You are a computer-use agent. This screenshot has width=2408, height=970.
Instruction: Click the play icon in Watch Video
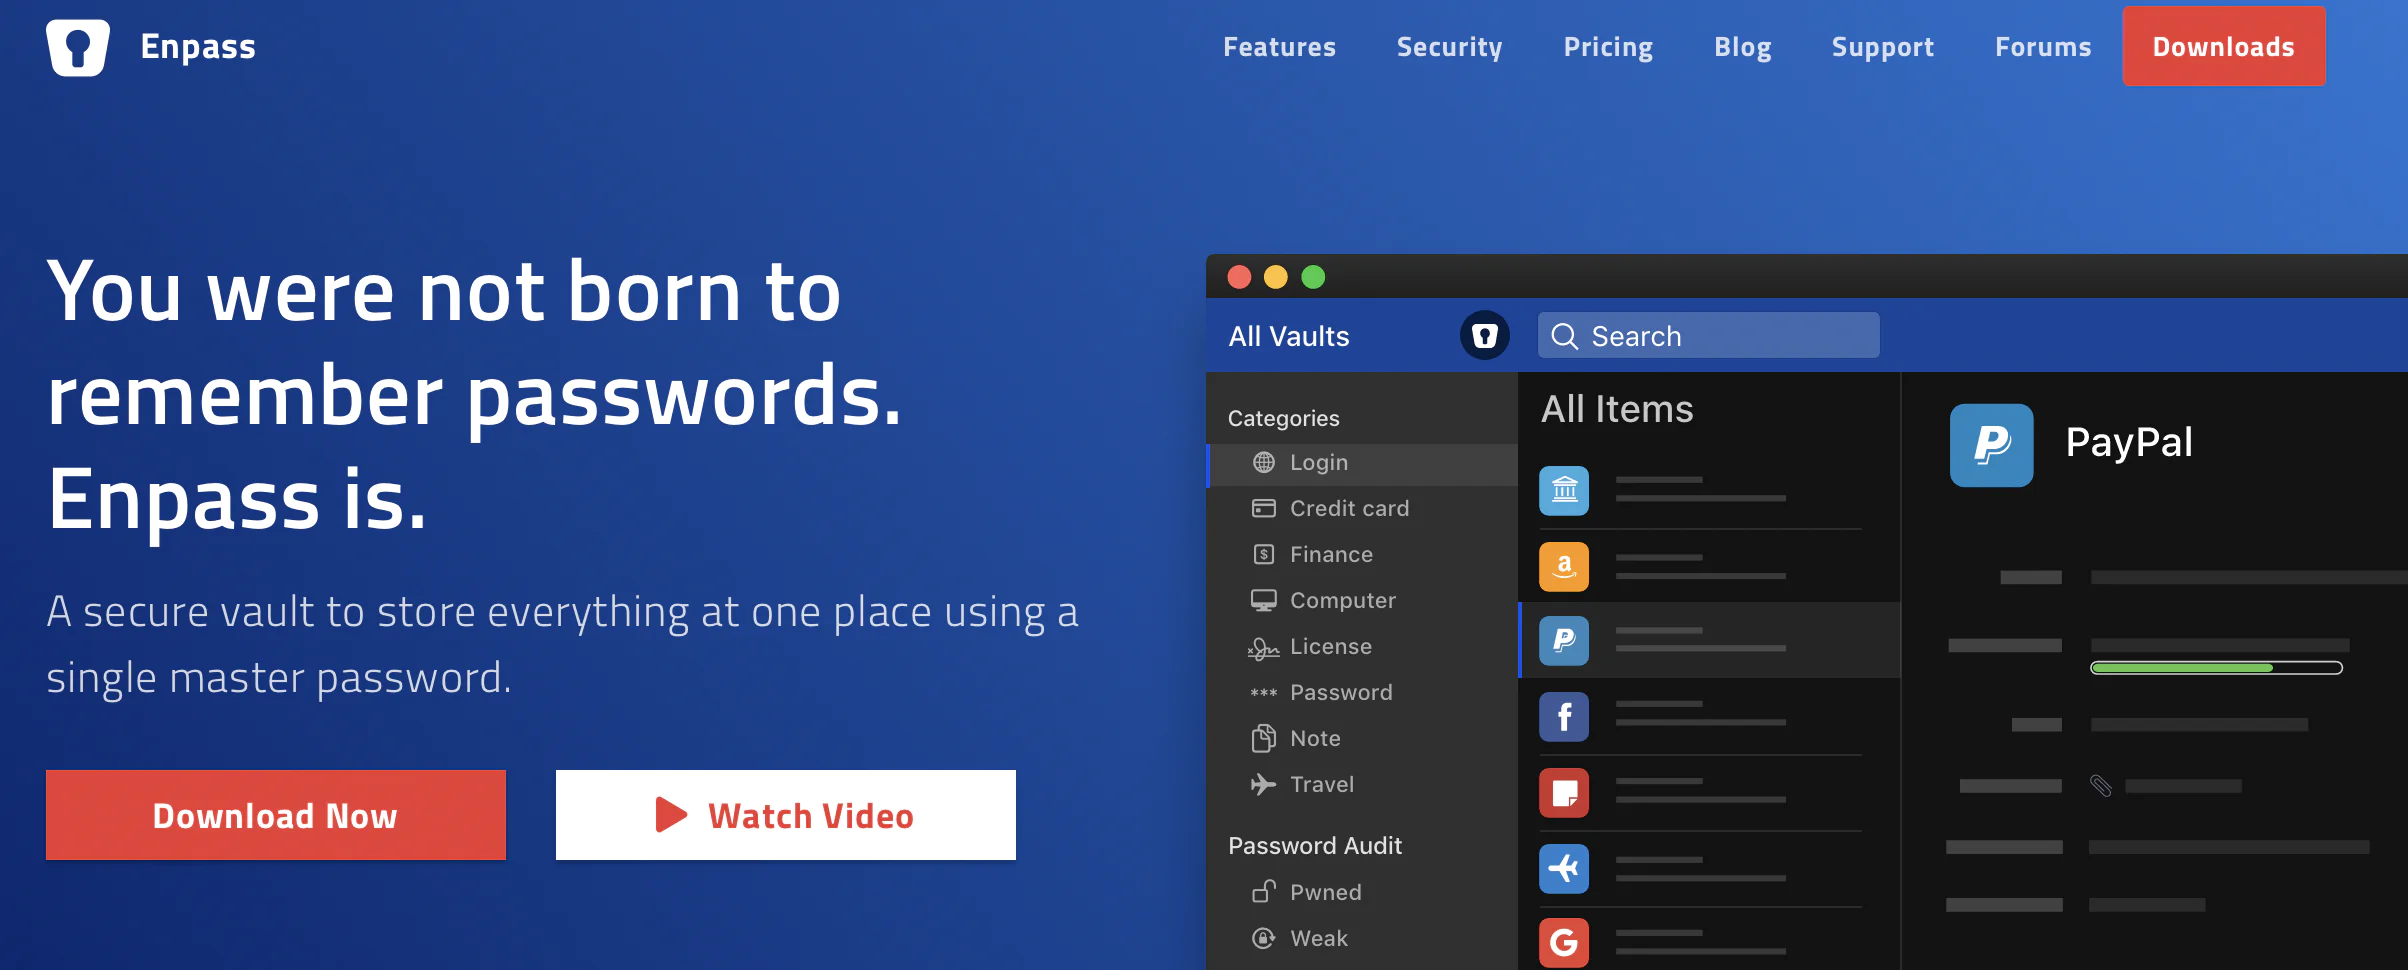[x=671, y=815]
